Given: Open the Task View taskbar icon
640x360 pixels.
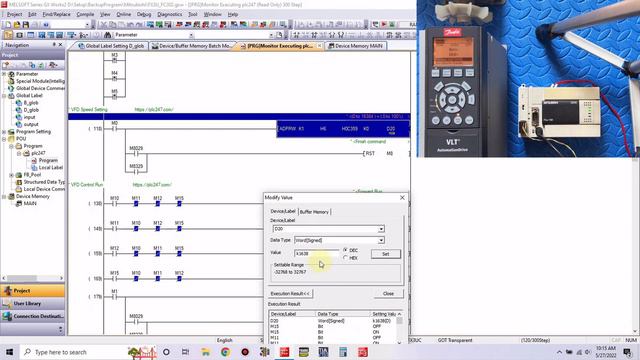Looking at the screenshot, I should [185, 352].
